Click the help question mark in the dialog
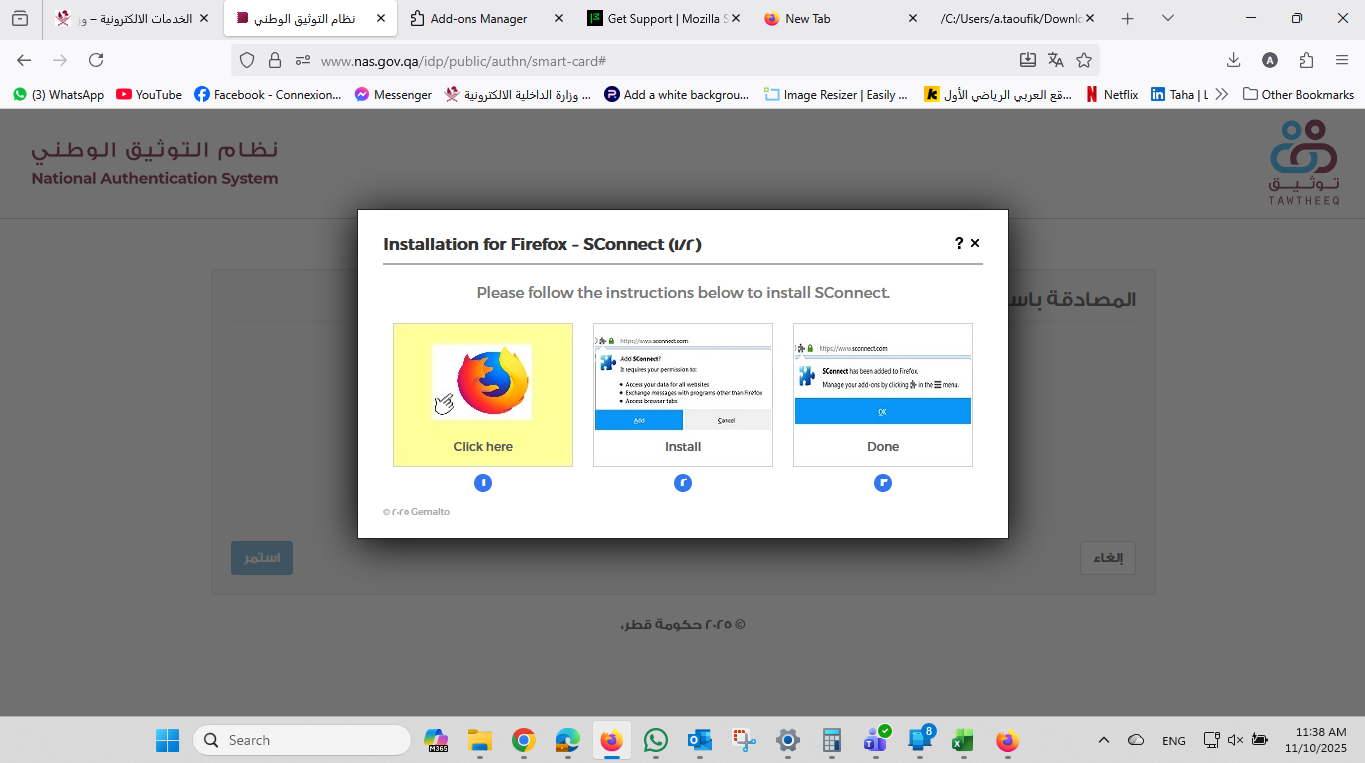The width and height of the screenshot is (1365, 763). (959, 243)
